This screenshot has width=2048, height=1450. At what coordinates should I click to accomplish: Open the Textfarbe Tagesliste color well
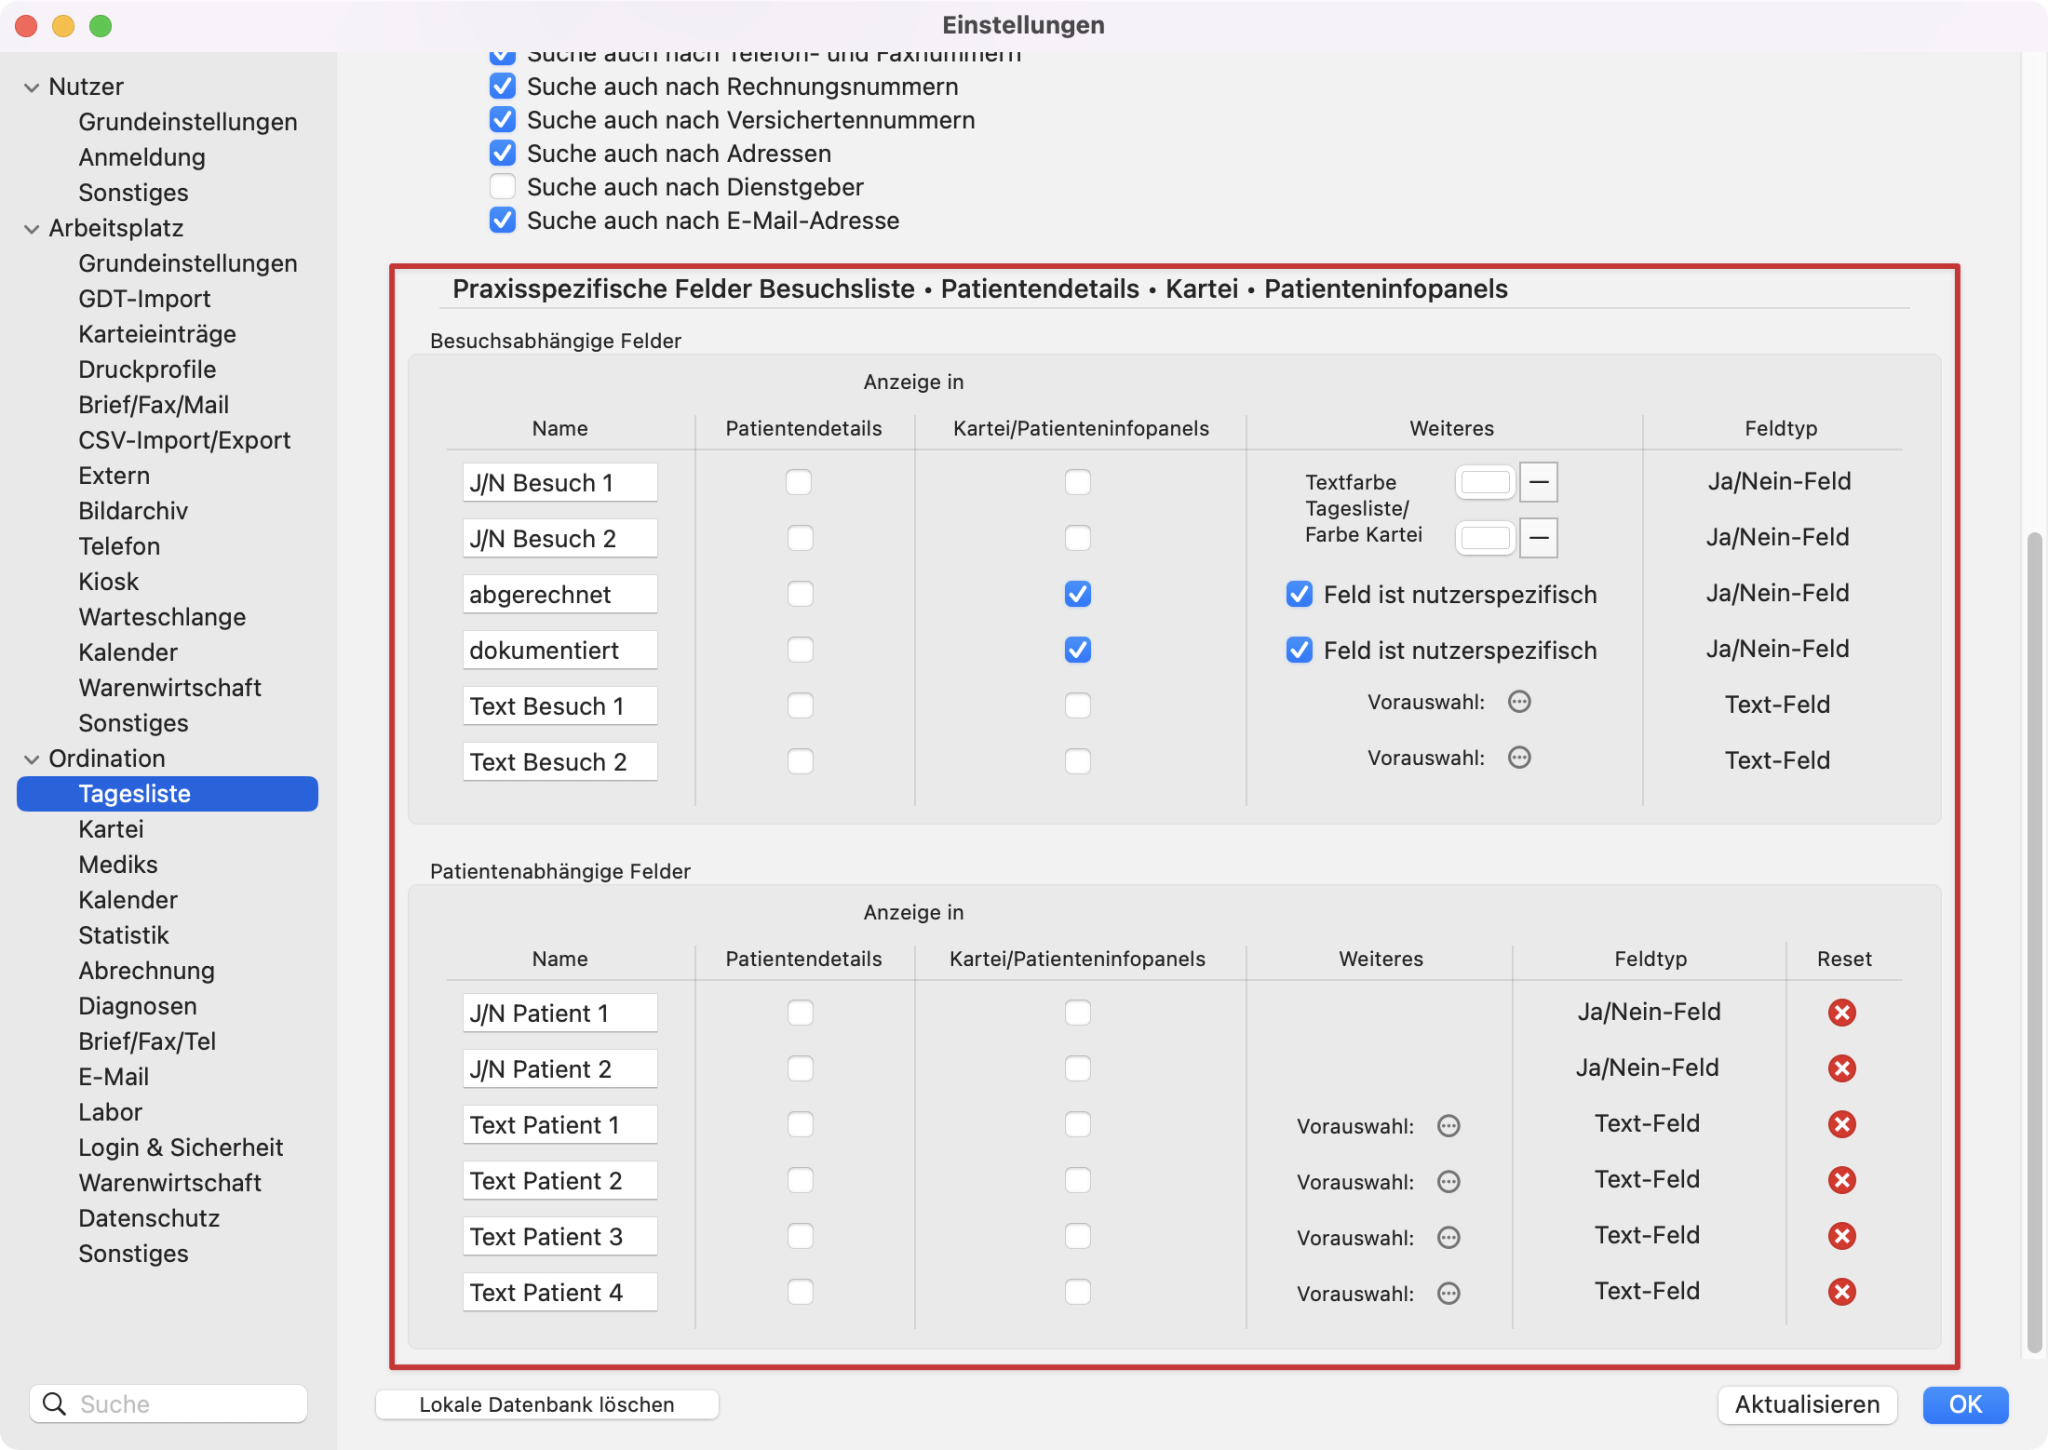[x=1485, y=483]
